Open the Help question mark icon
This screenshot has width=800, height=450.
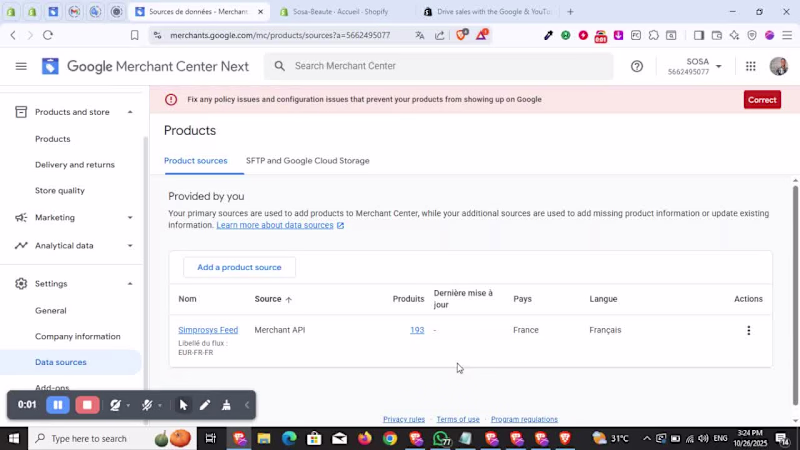click(637, 66)
